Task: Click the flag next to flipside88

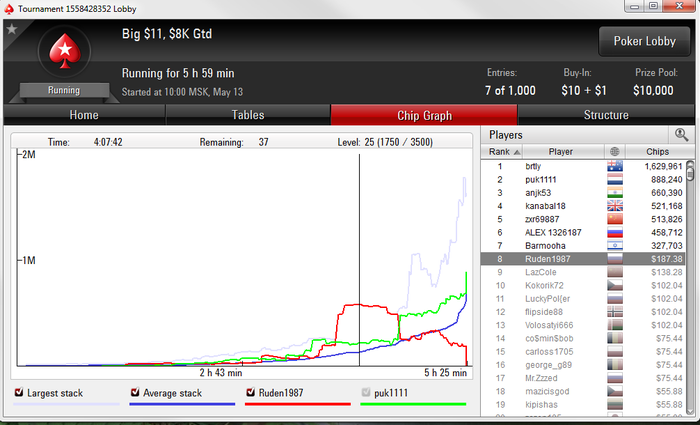Action: [615, 312]
